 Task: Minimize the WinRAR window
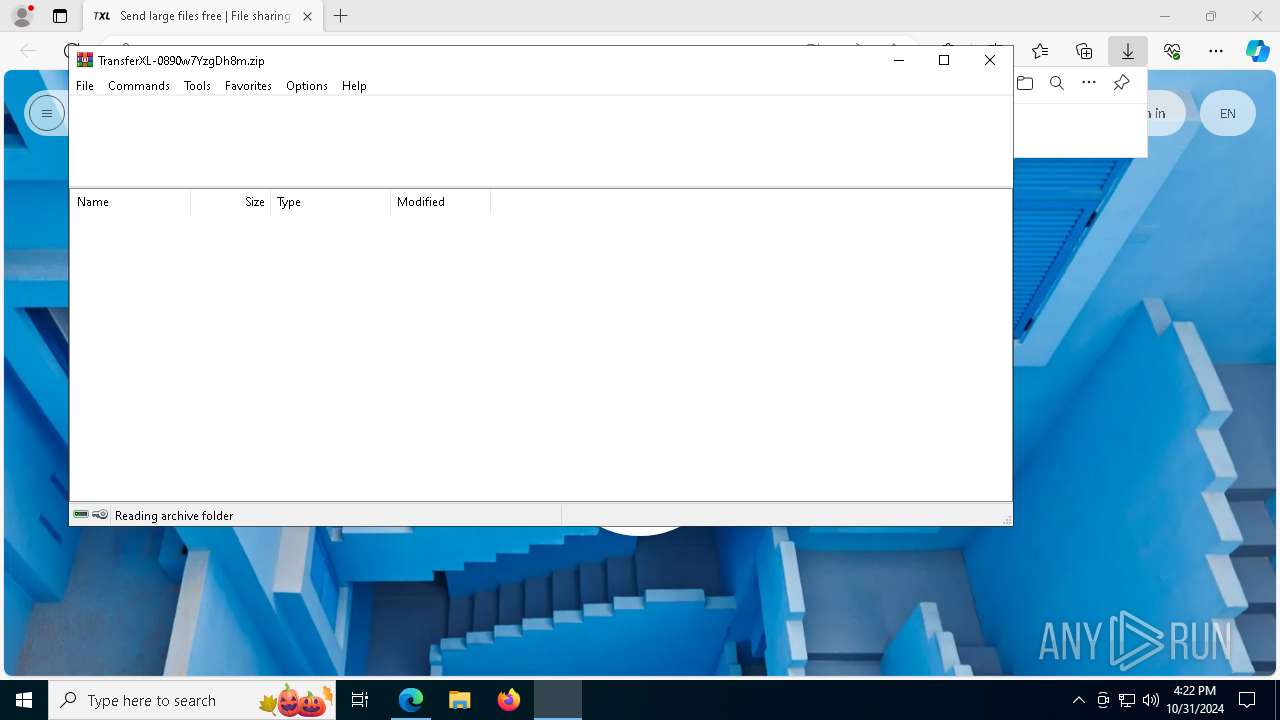(x=898, y=60)
